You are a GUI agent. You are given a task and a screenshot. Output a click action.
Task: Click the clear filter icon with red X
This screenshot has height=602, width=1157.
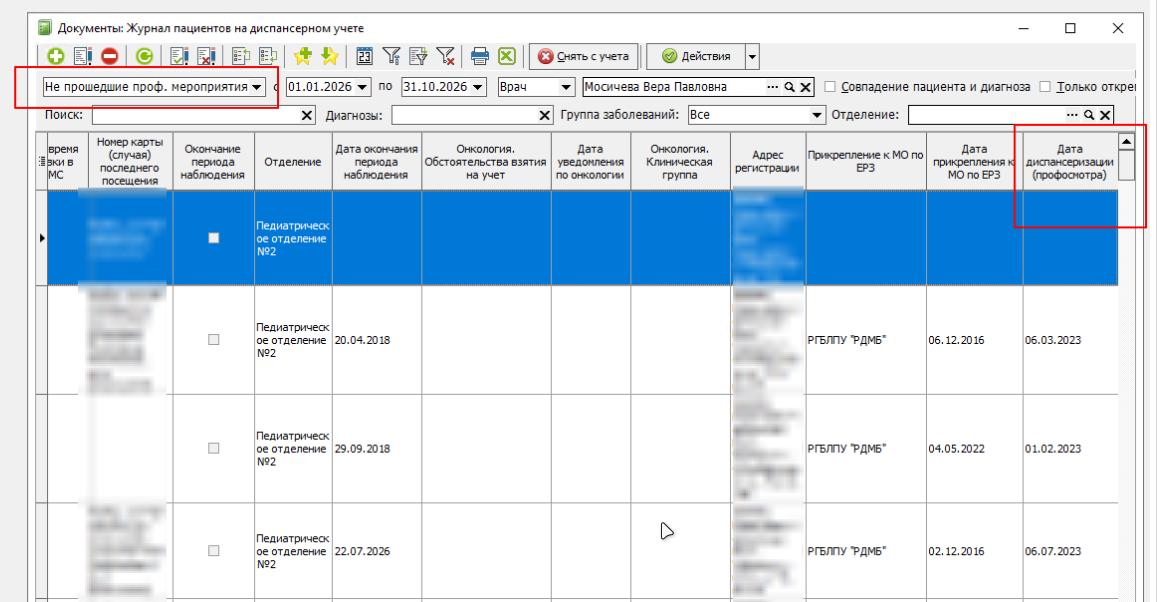pos(445,56)
